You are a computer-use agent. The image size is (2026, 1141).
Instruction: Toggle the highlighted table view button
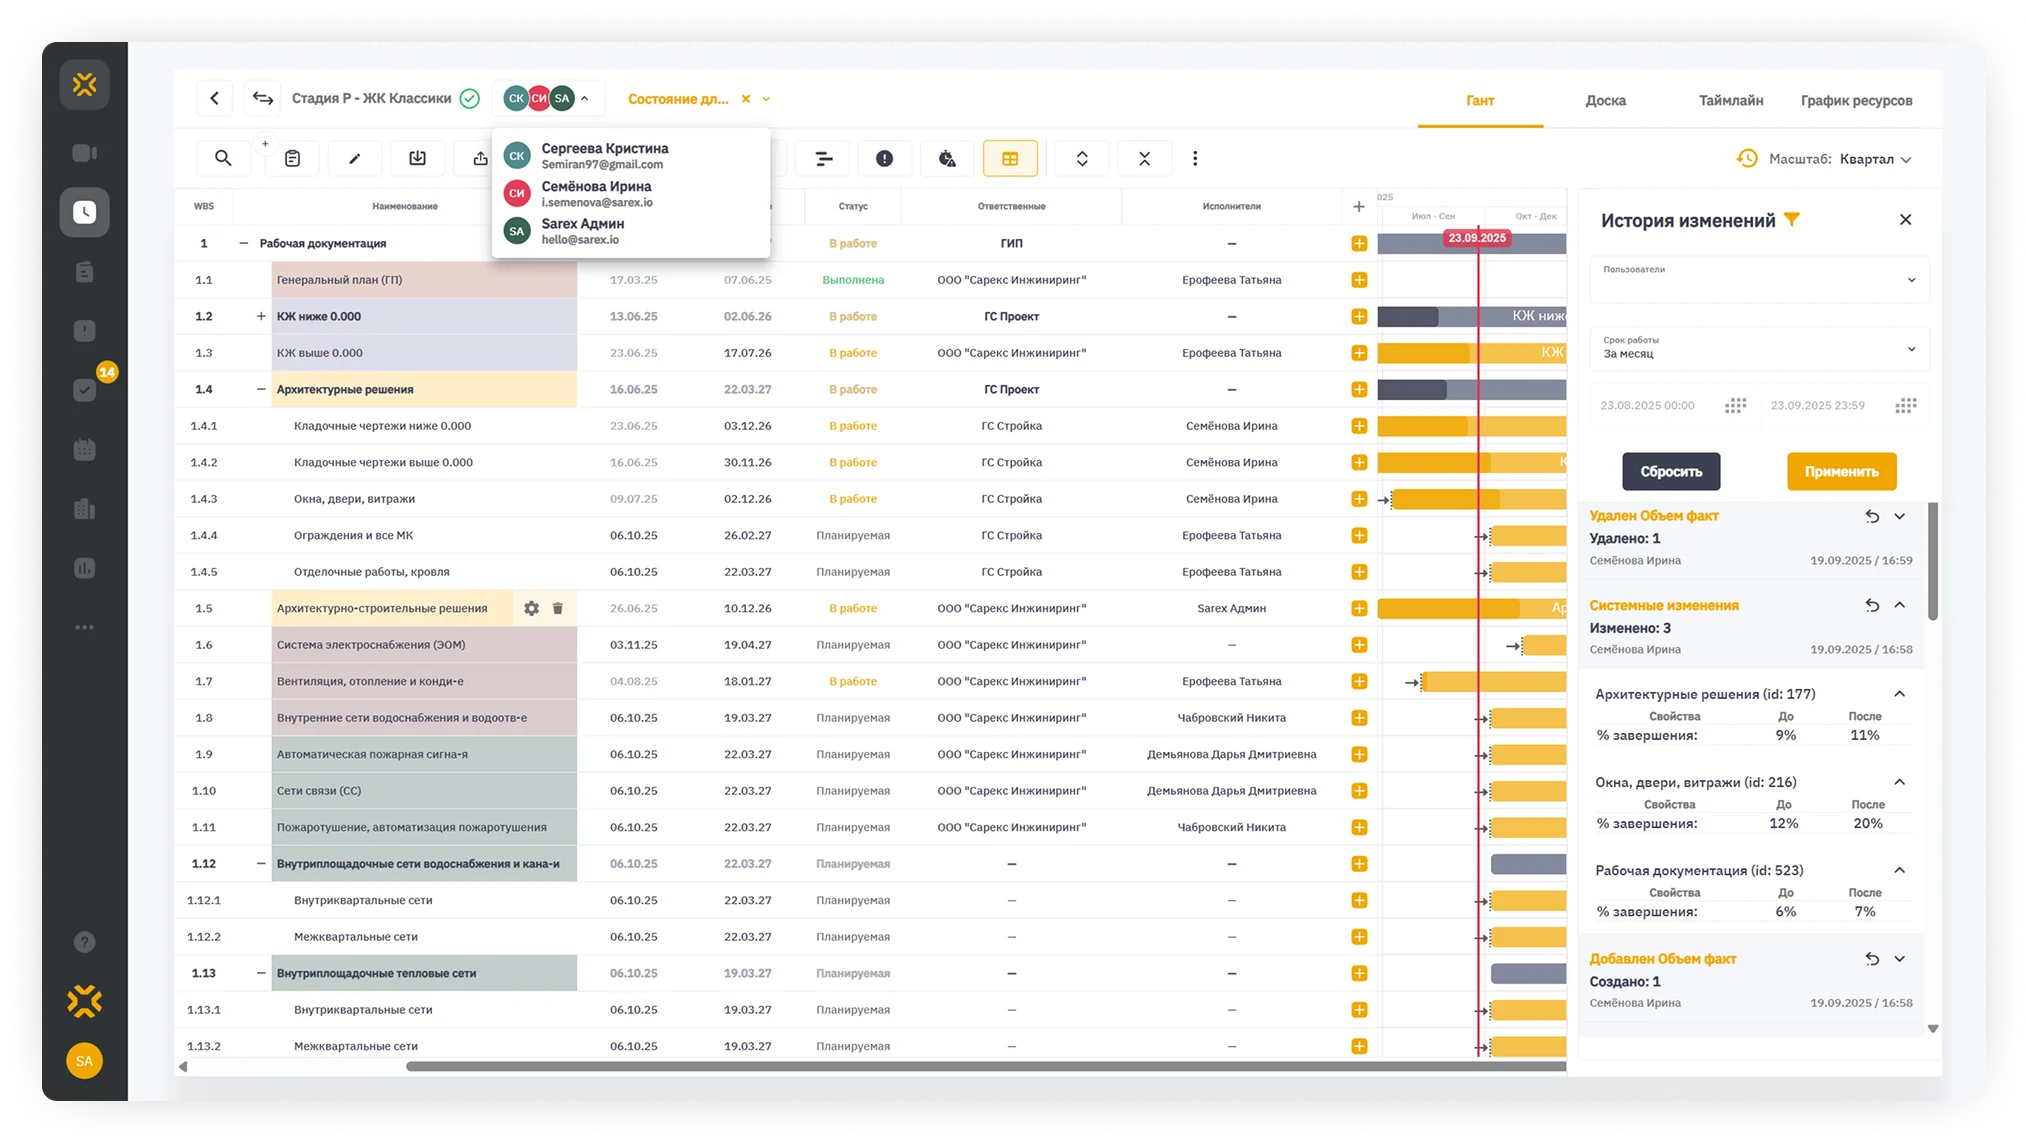1010,158
